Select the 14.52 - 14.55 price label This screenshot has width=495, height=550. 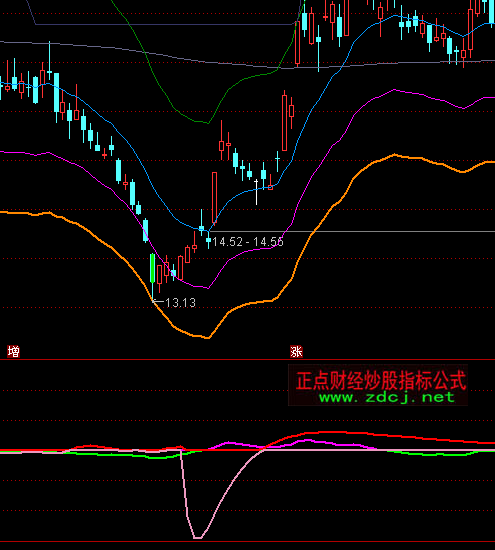248,242
